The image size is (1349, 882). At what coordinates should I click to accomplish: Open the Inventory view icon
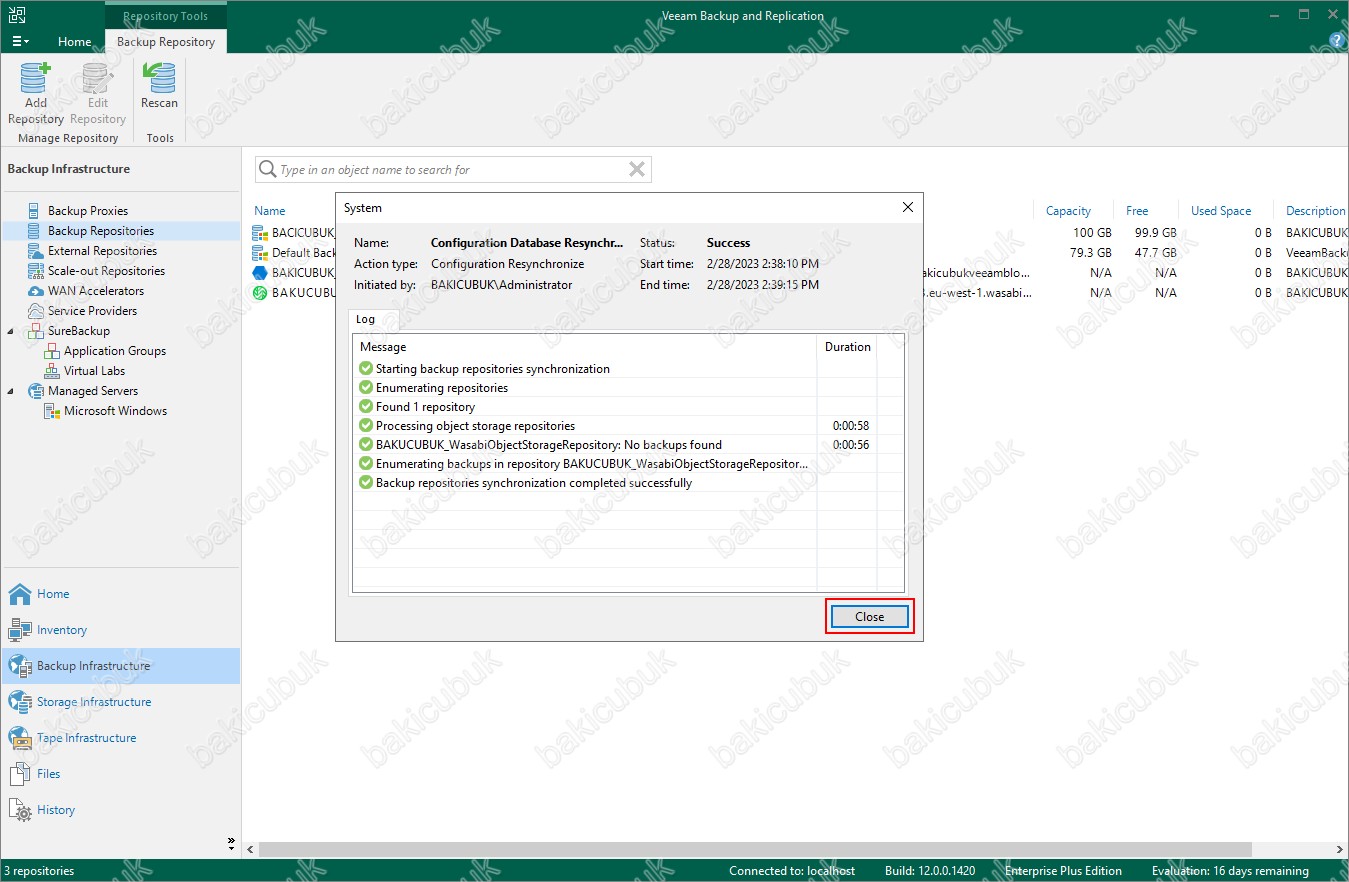point(20,630)
